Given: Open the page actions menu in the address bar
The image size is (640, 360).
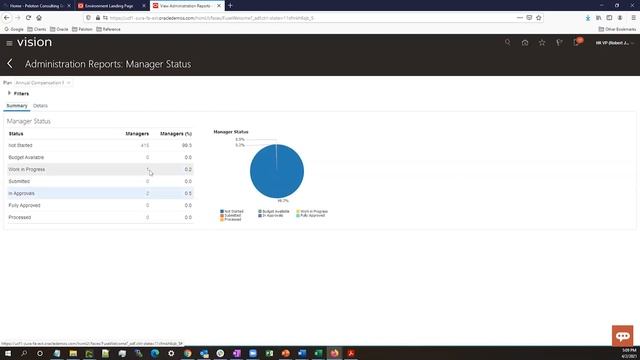Looking at the screenshot, I should point(520,18).
